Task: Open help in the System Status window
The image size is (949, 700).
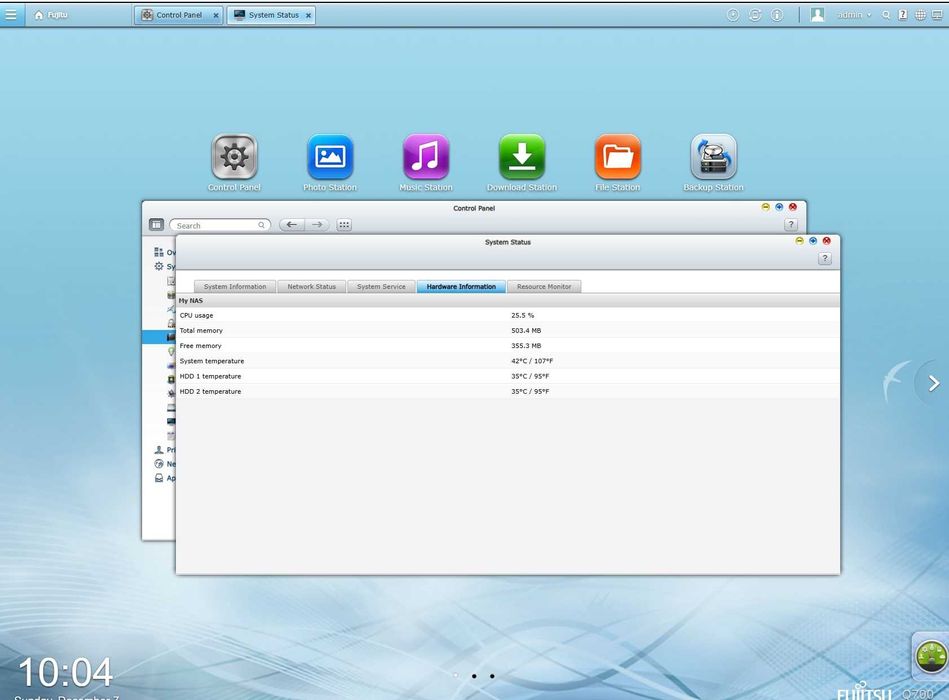Action: click(x=824, y=258)
